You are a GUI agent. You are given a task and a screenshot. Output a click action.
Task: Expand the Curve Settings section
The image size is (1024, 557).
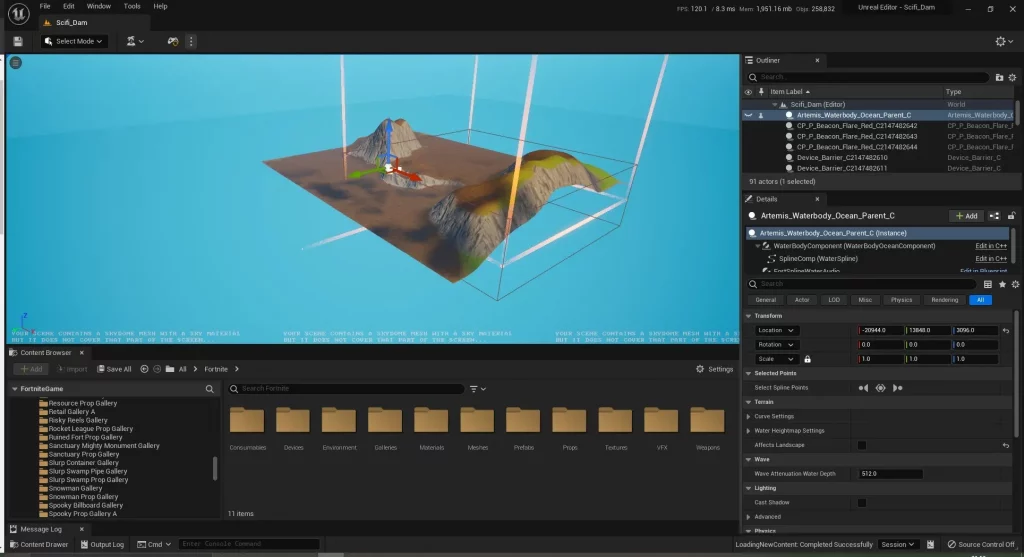click(x=750, y=416)
